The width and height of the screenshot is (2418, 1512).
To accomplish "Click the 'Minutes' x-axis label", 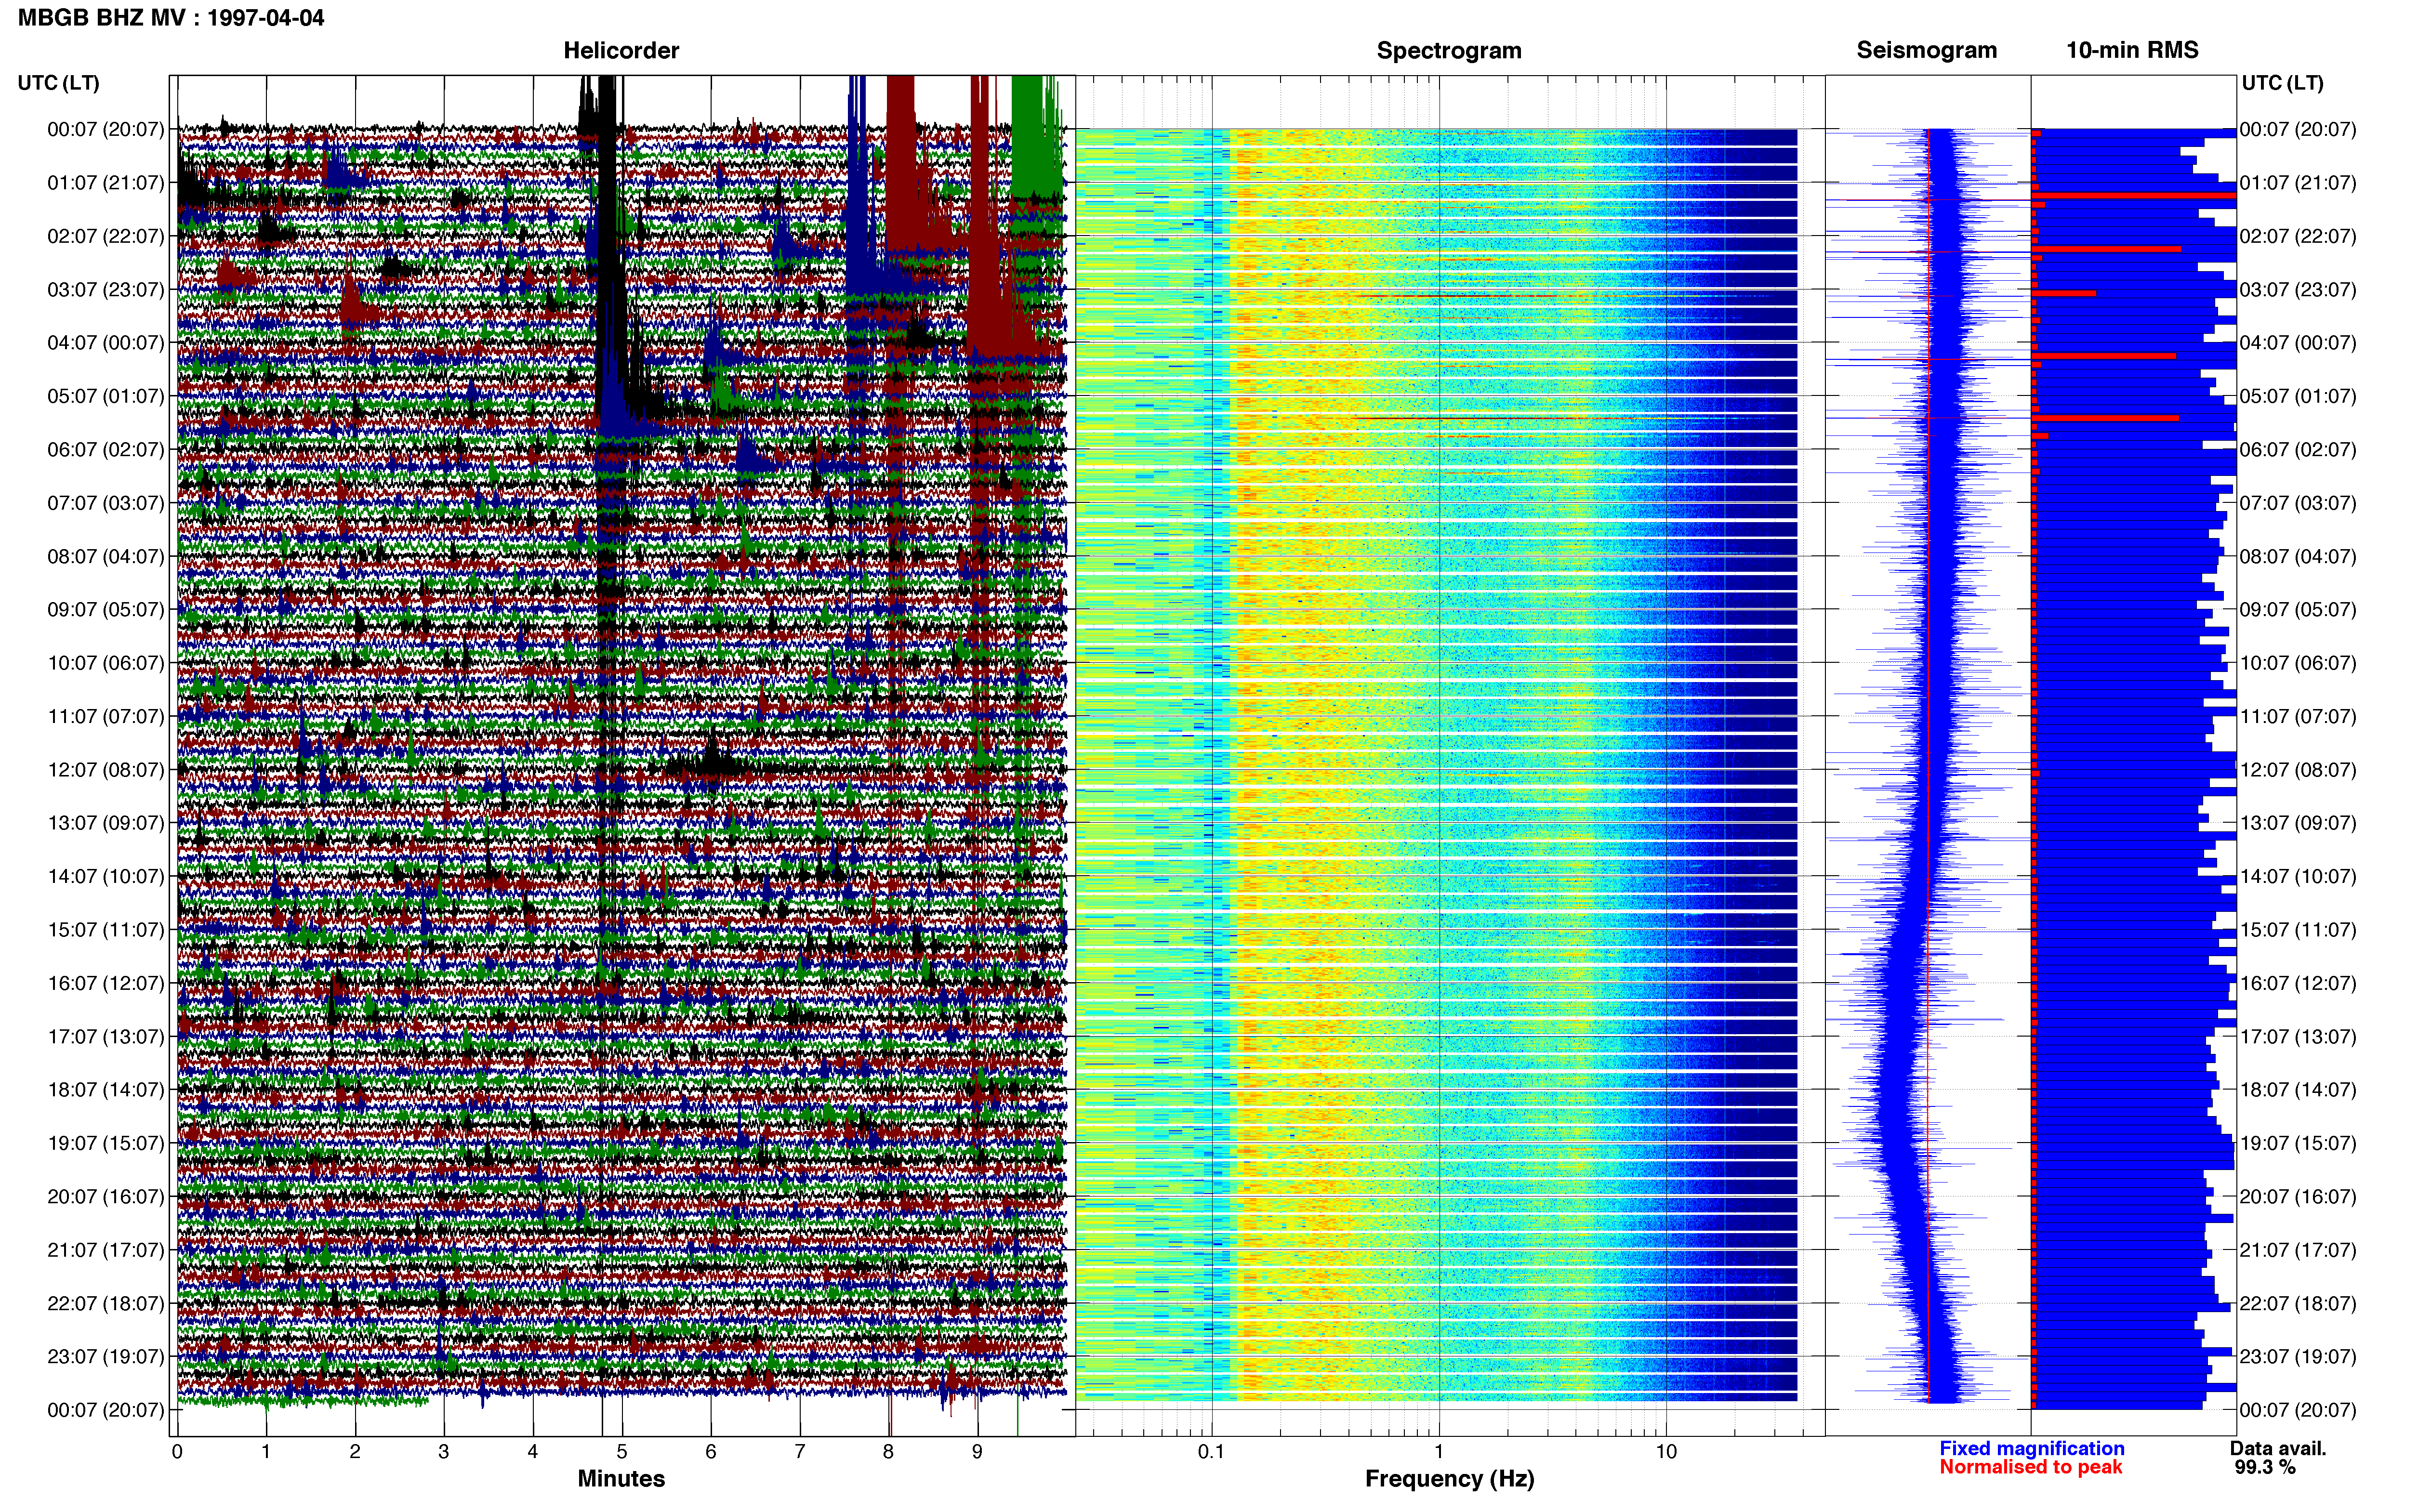I will [621, 1478].
